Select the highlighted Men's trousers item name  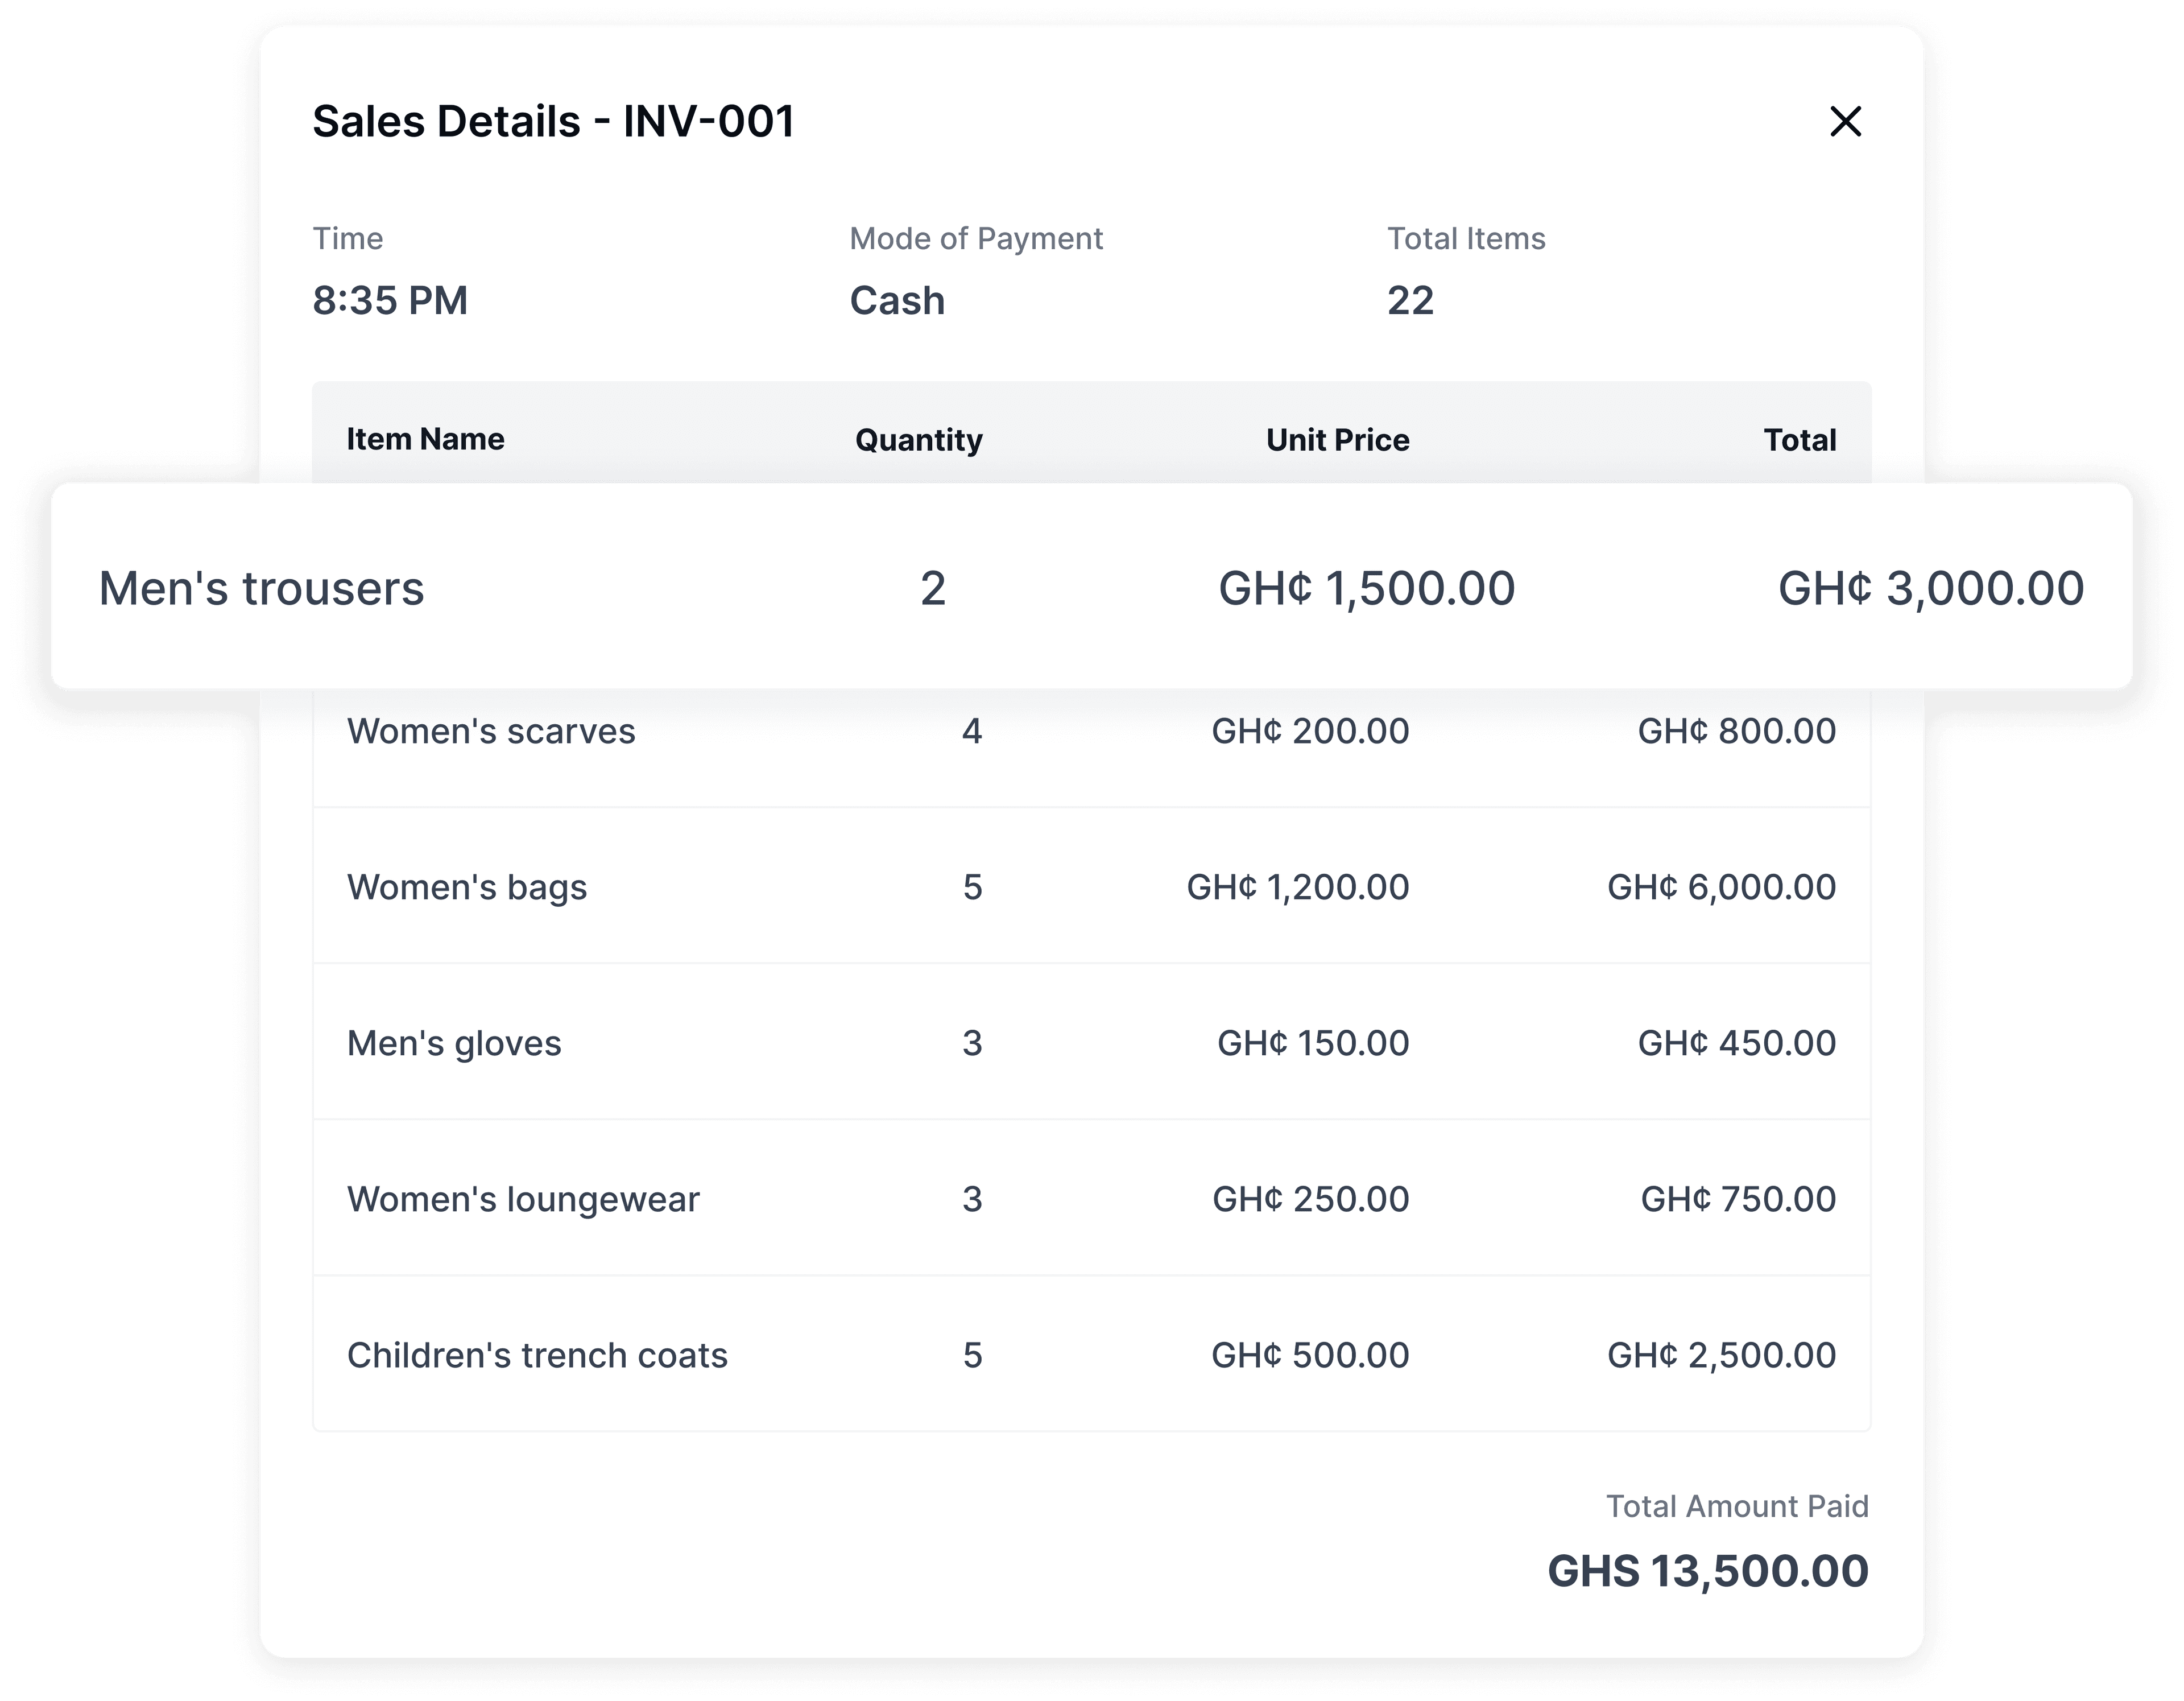pos(261,588)
